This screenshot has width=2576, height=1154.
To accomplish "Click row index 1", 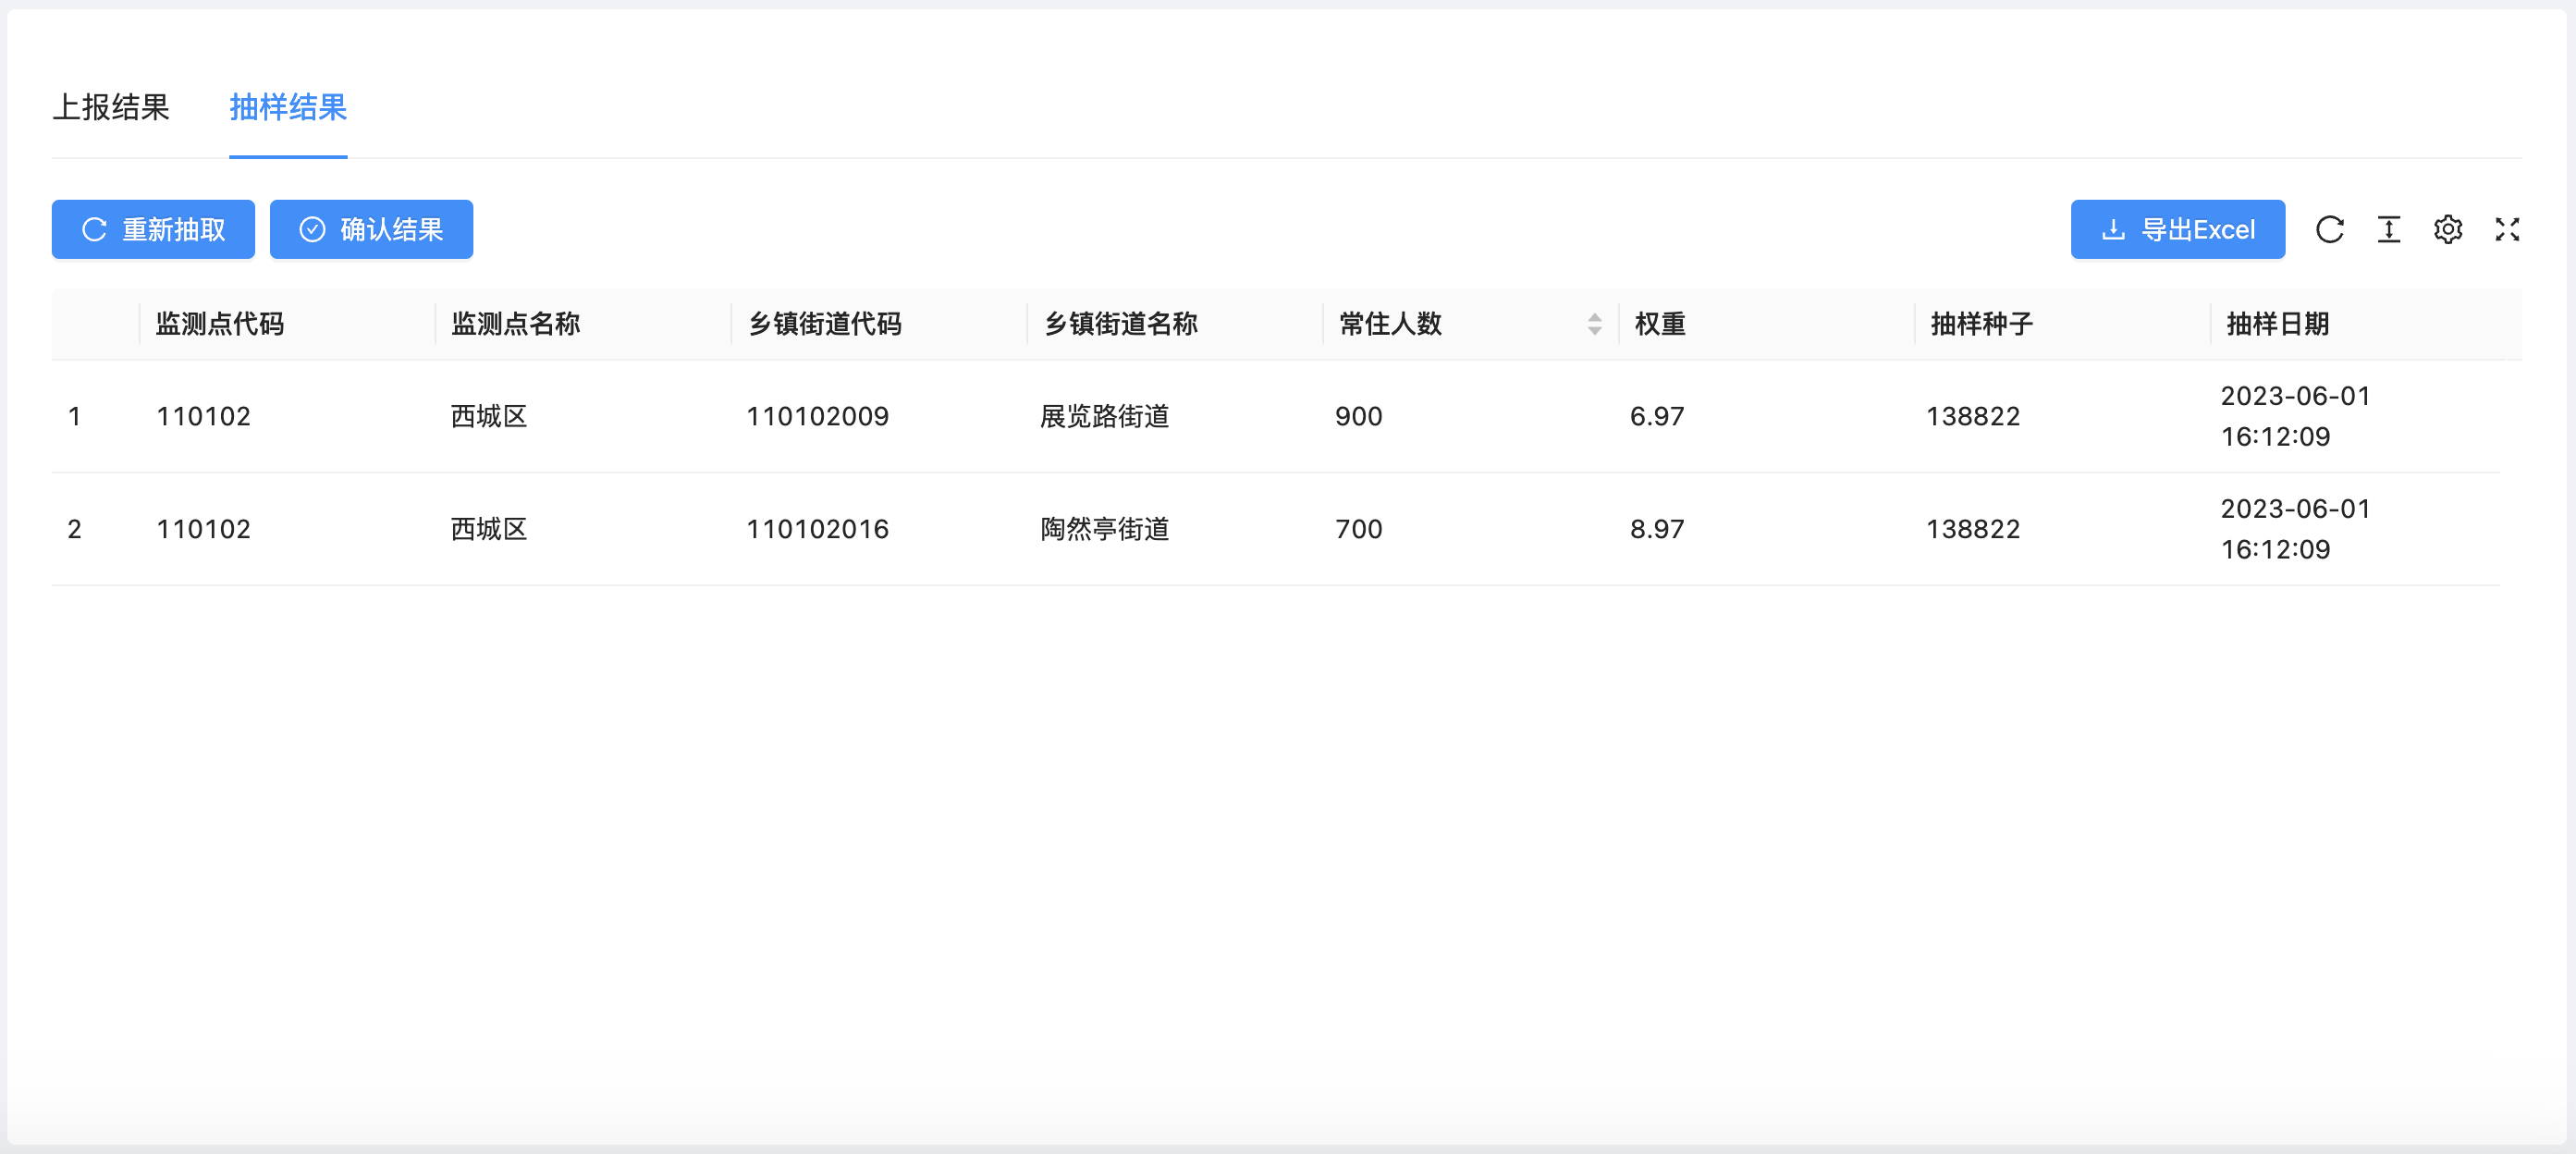I will tap(74, 416).
